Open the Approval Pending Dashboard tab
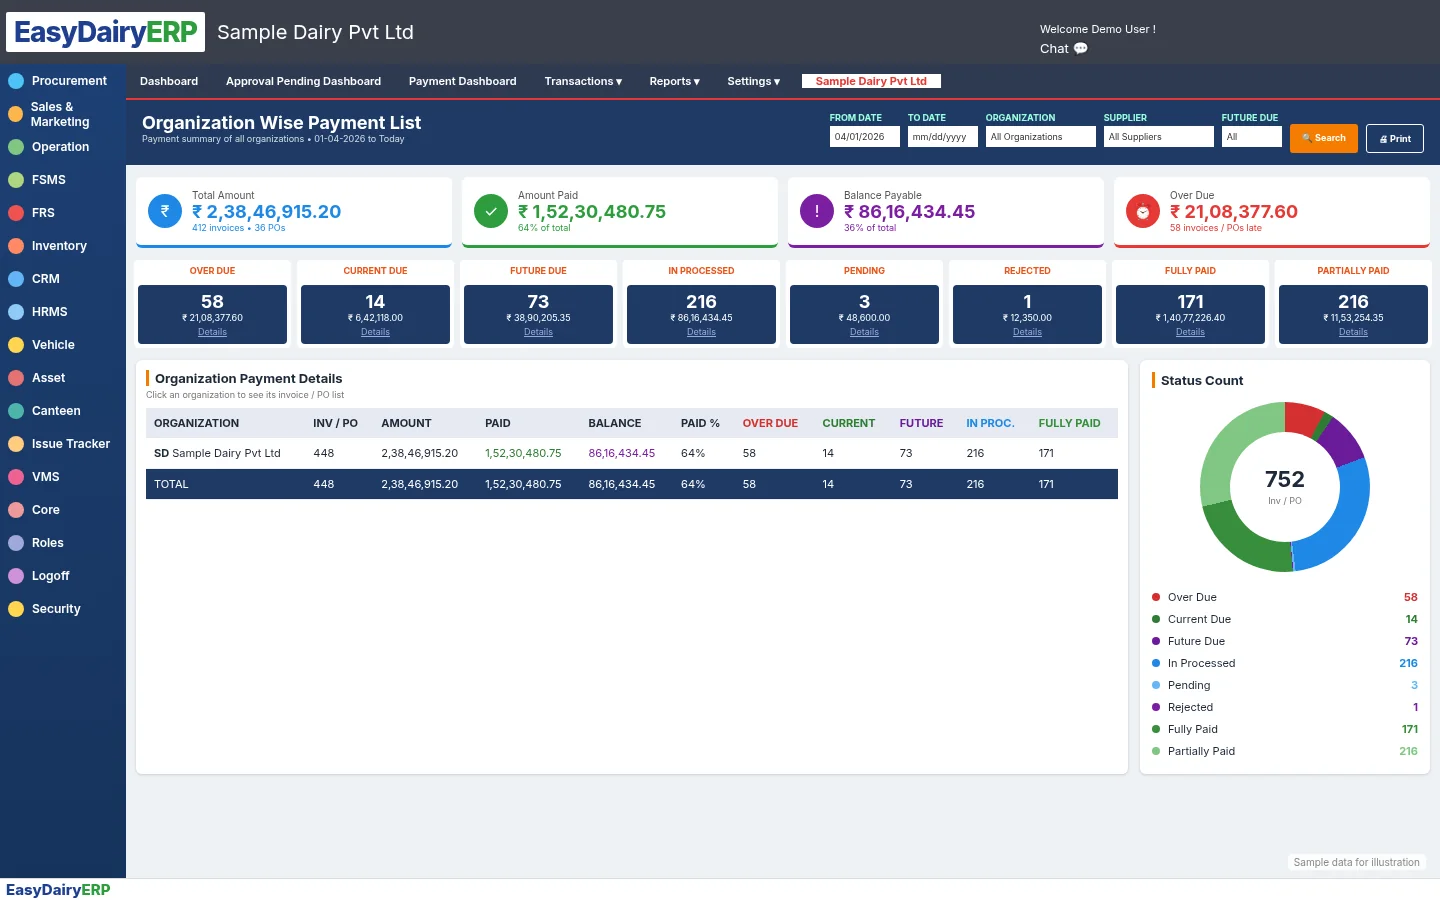The image size is (1440, 900). tap(303, 81)
